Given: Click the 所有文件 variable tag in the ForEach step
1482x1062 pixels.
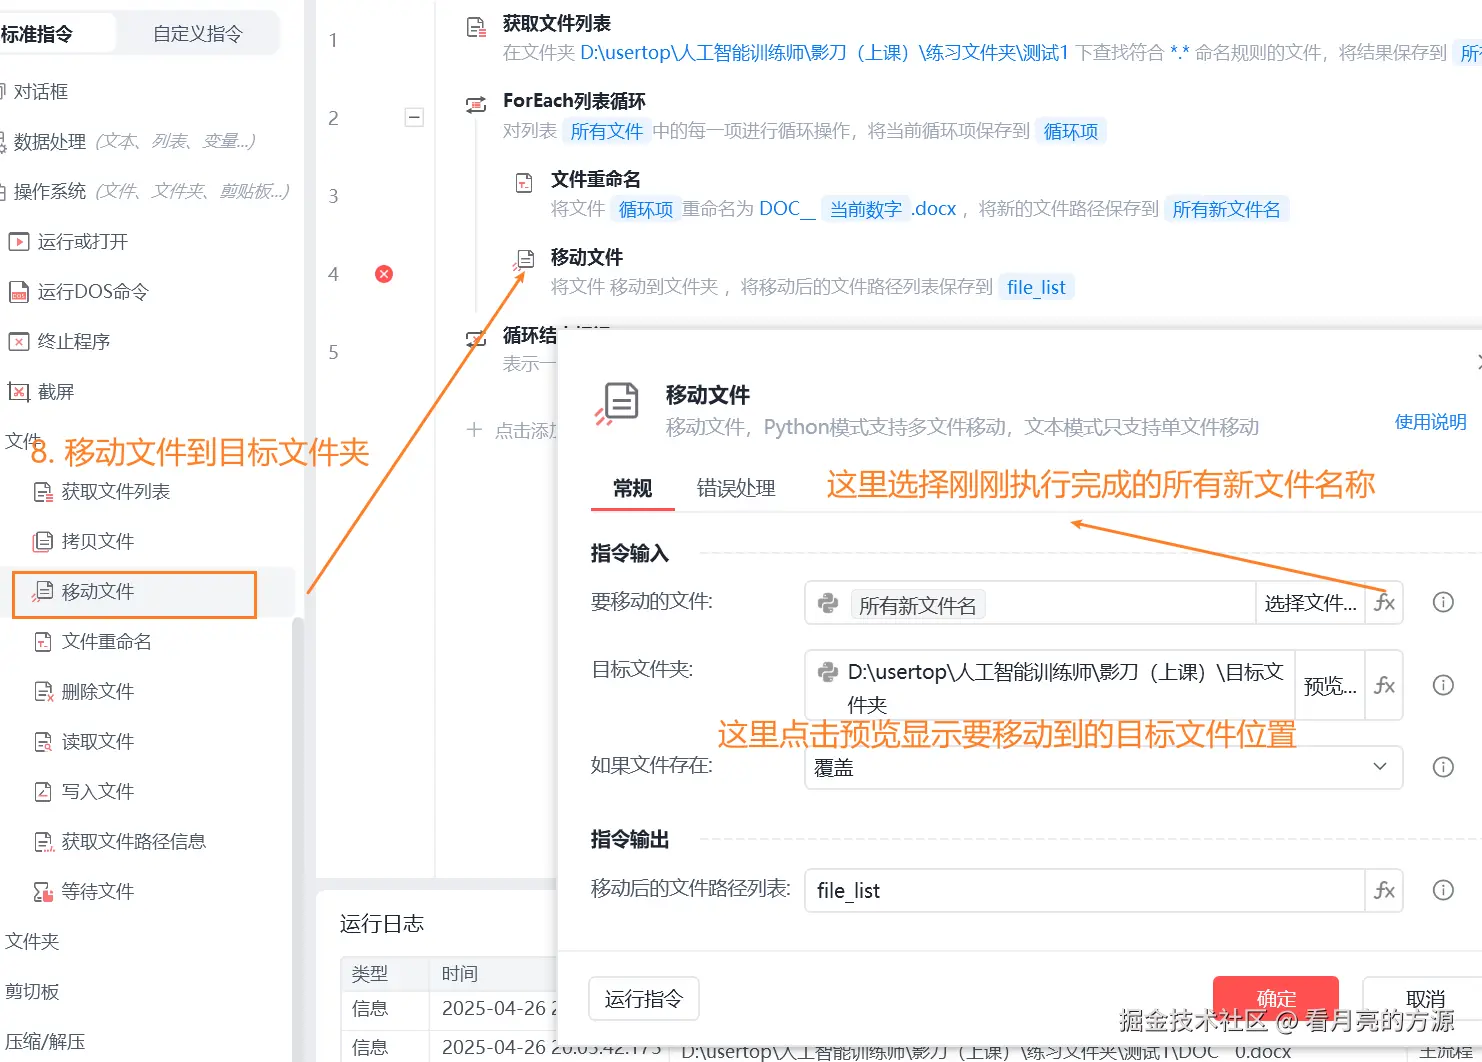Looking at the screenshot, I should coord(606,131).
